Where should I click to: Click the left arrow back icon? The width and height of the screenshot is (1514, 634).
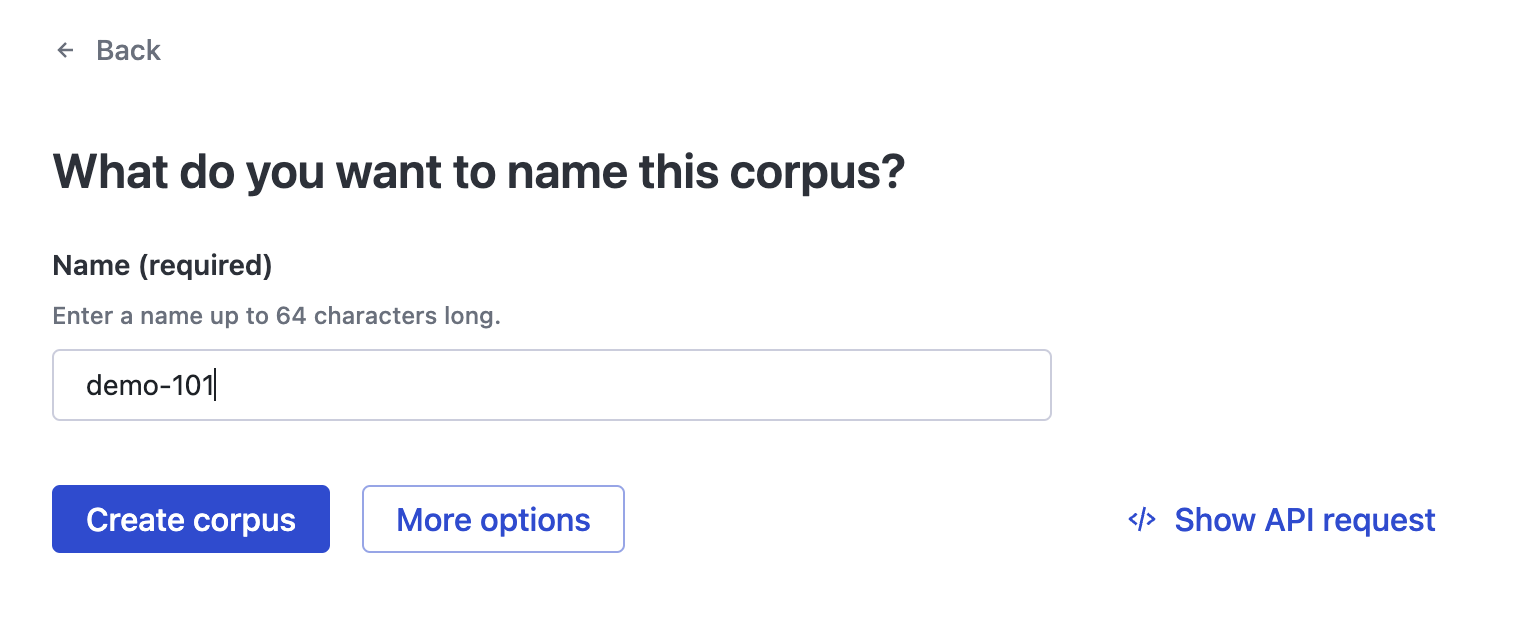(66, 50)
